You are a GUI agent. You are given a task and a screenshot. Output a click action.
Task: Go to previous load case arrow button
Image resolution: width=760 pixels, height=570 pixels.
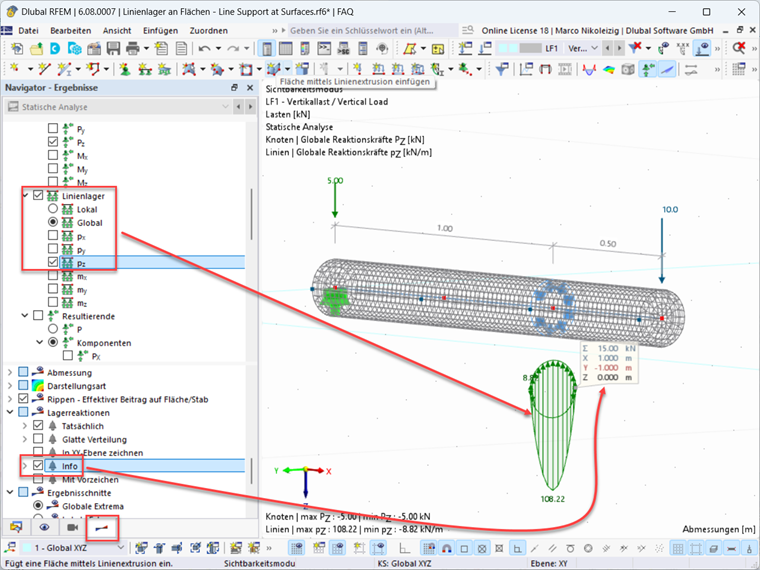tap(607, 48)
